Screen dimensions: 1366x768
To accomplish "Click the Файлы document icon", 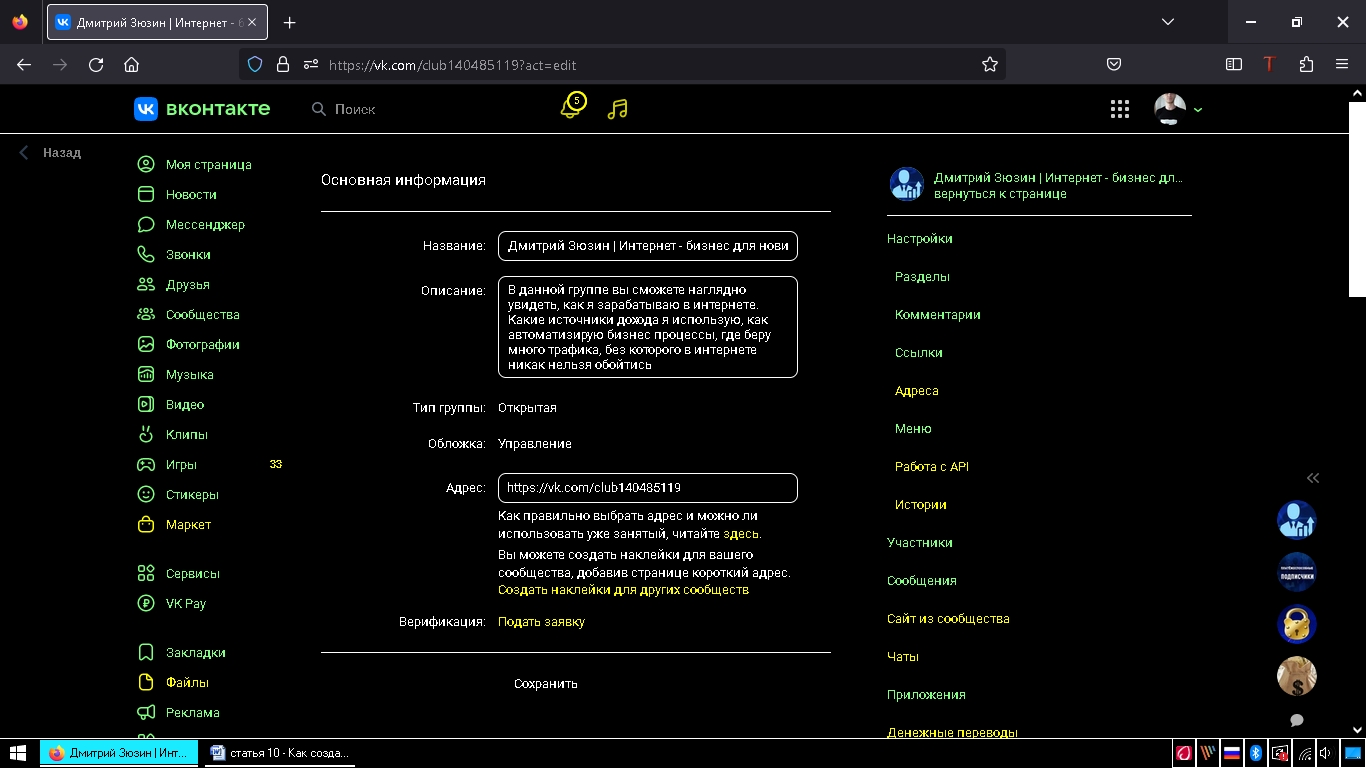I will pyautogui.click(x=146, y=682).
